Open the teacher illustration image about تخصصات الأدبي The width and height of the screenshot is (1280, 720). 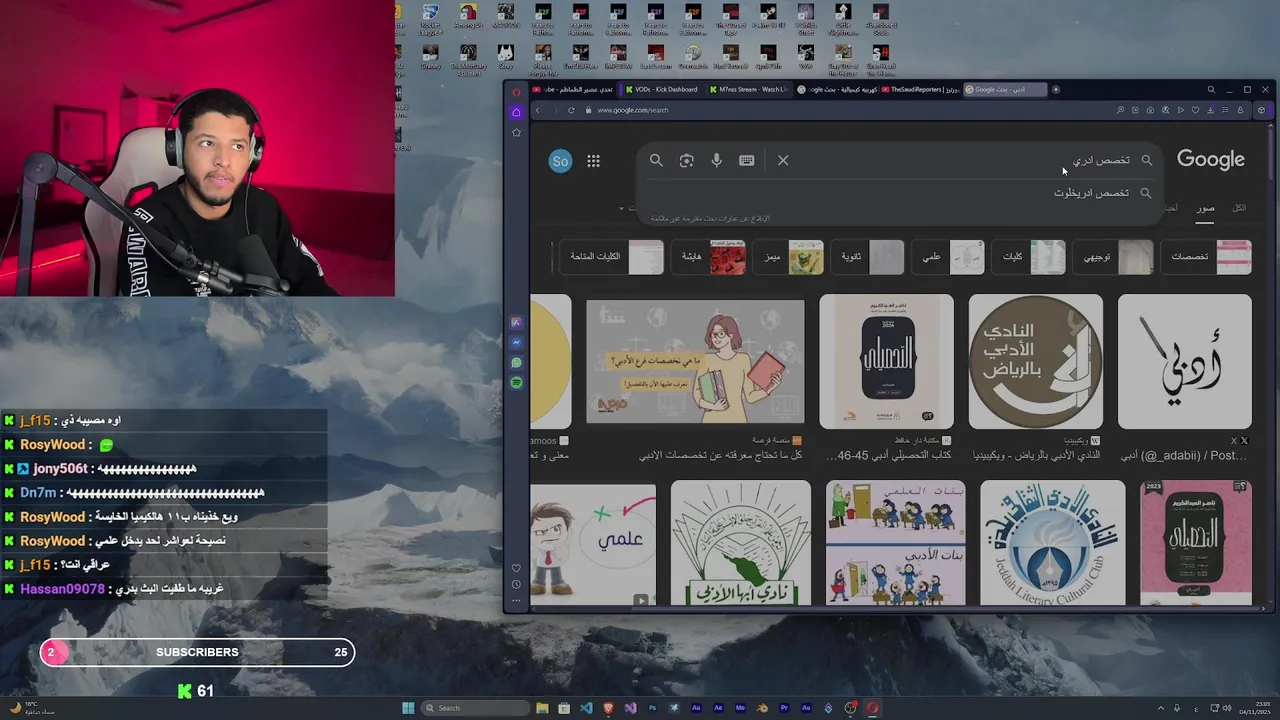click(x=695, y=361)
